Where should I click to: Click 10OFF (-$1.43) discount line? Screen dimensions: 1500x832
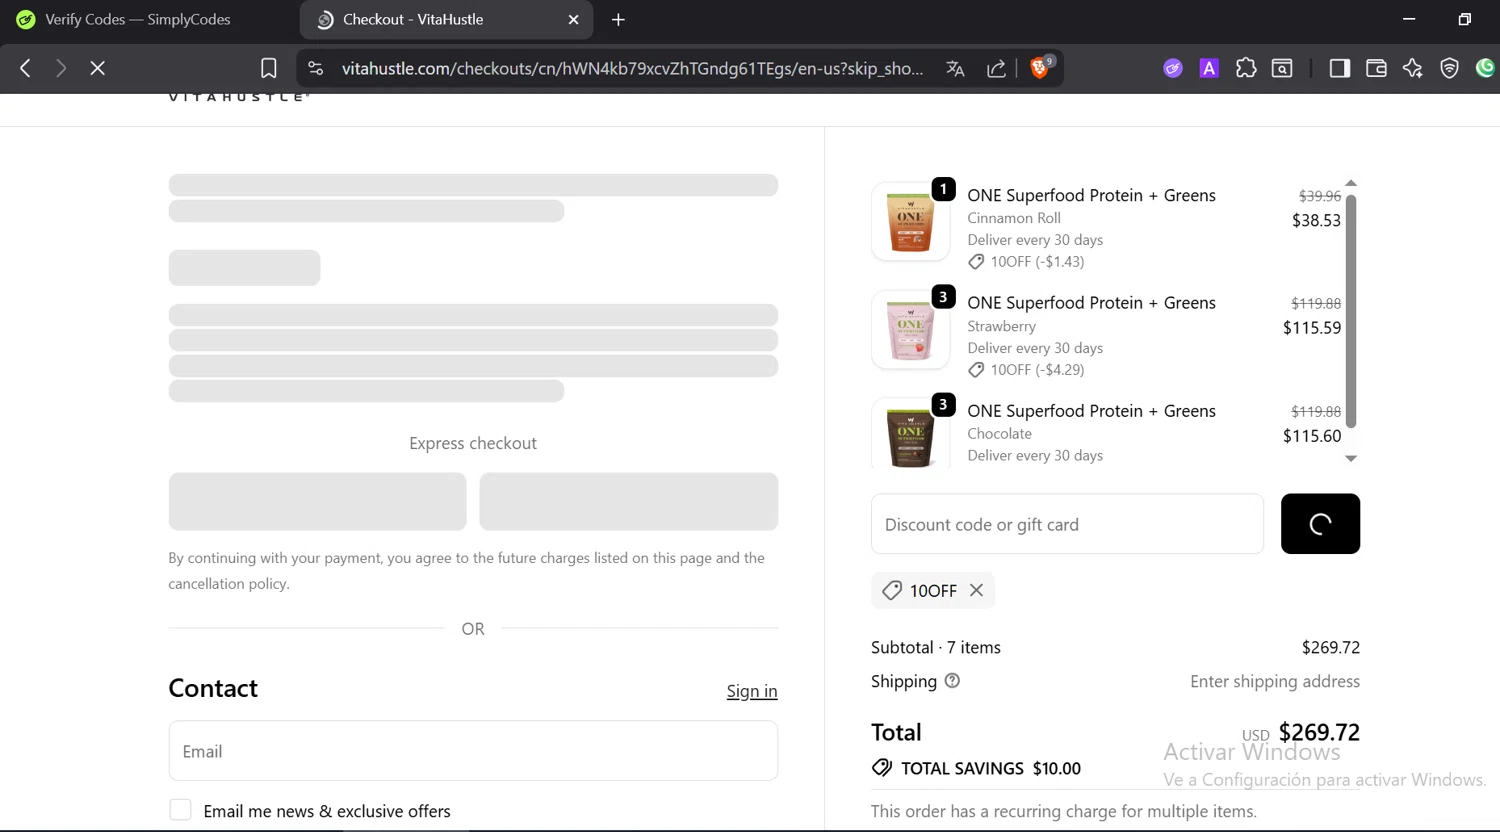tap(1027, 261)
